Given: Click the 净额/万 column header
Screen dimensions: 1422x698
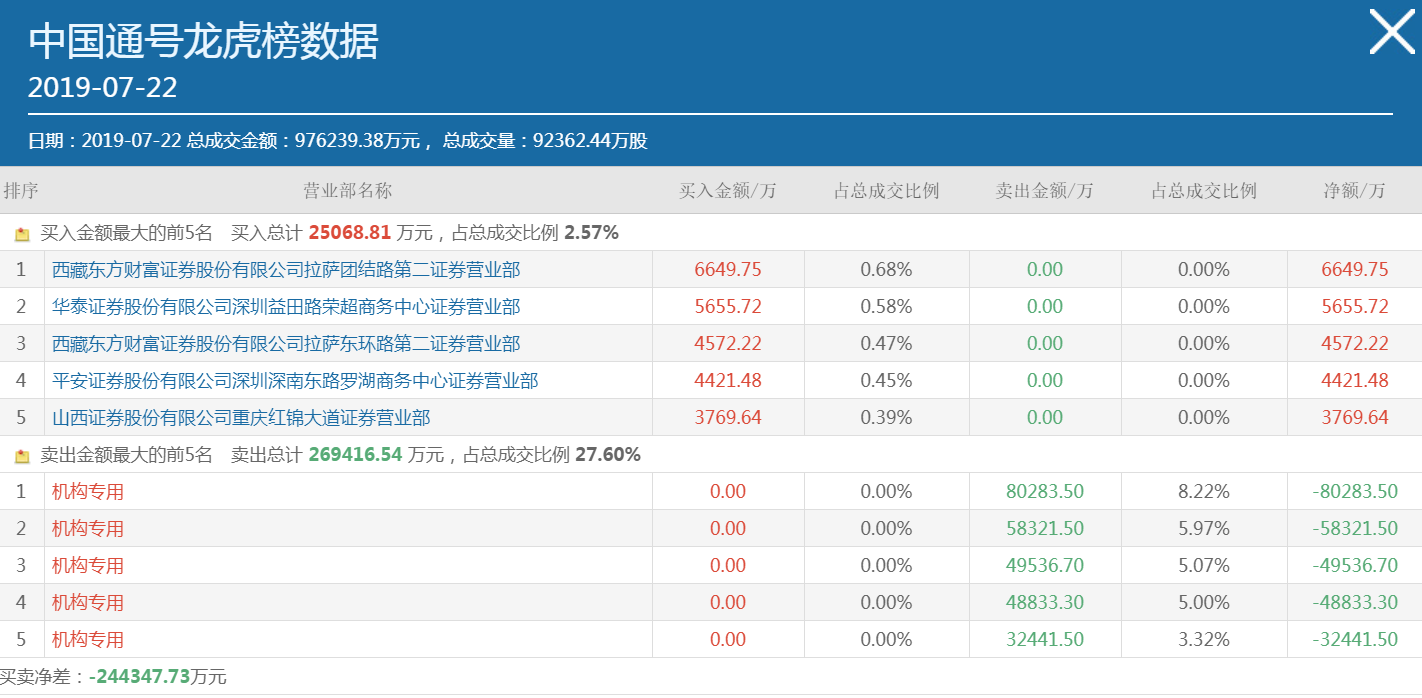Looking at the screenshot, I should click(x=1355, y=191).
